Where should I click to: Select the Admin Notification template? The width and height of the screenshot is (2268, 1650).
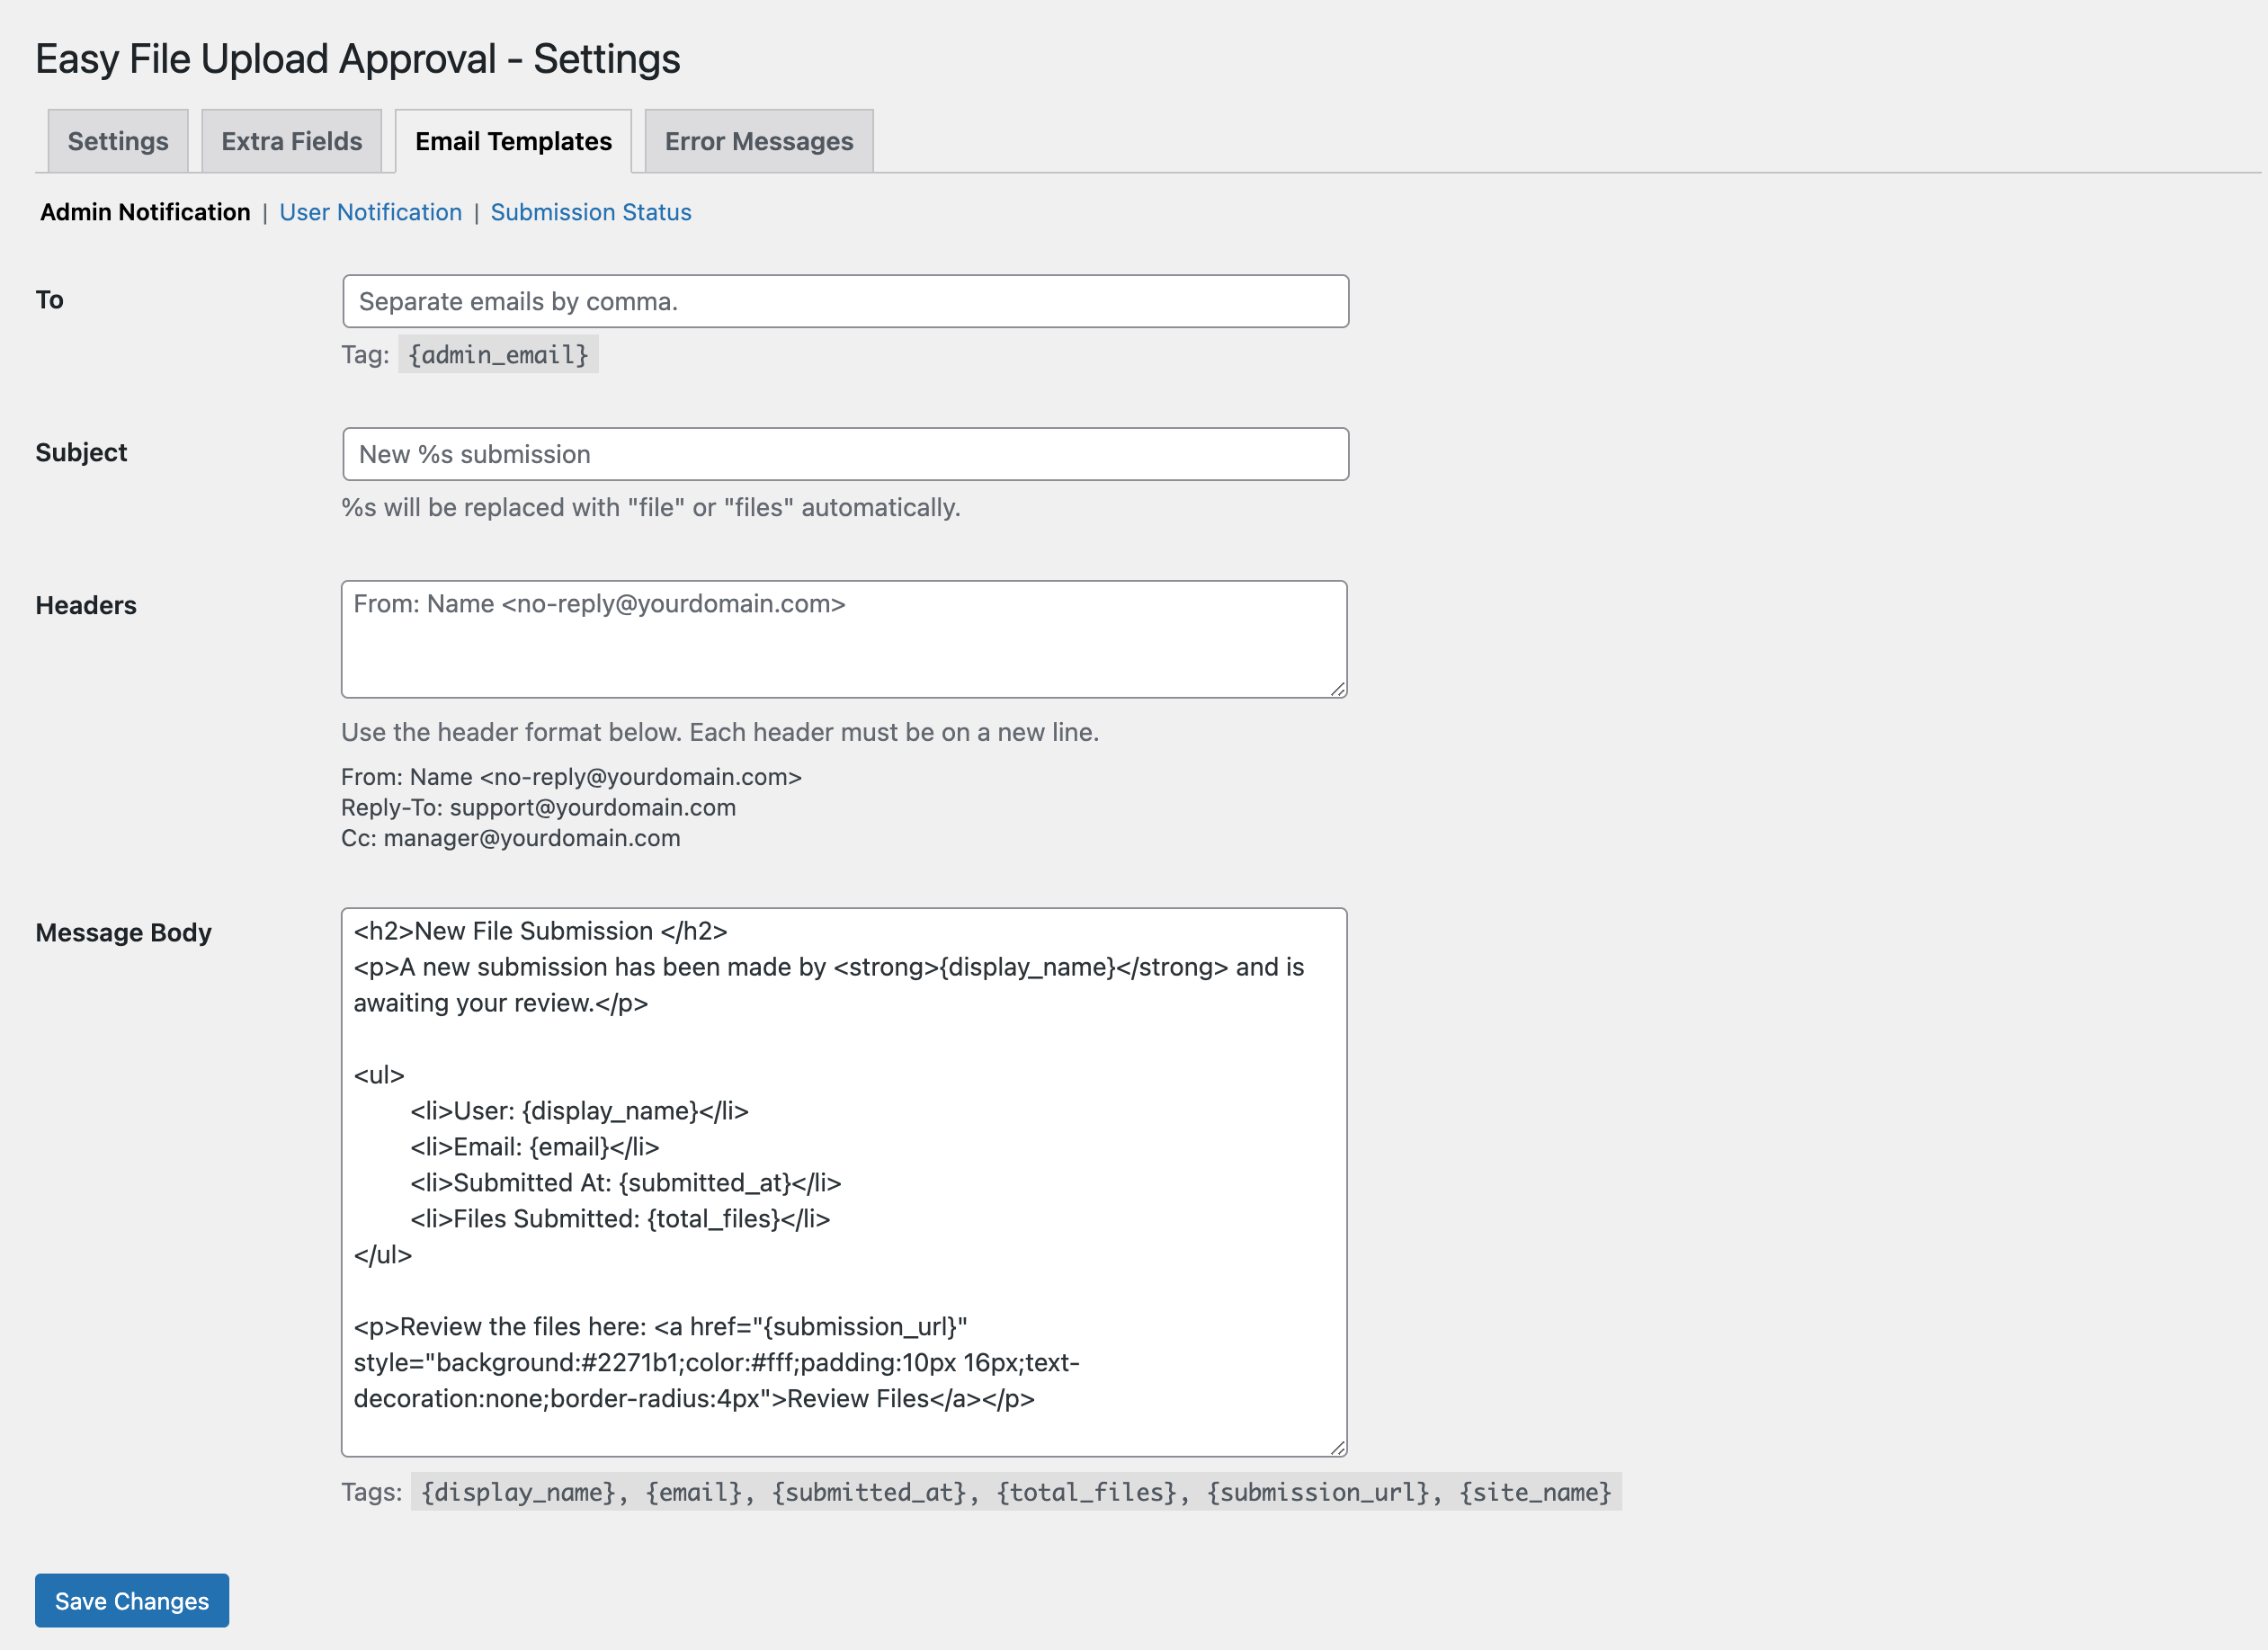pos(144,212)
